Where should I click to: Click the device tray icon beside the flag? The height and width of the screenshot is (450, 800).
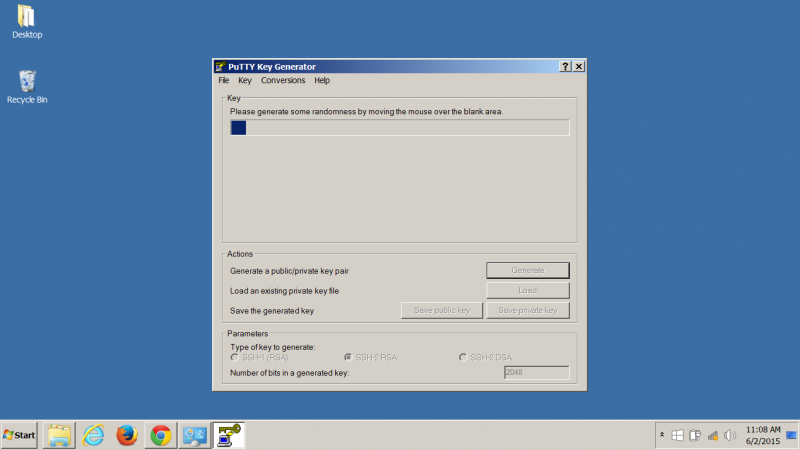click(x=695, y=435)
